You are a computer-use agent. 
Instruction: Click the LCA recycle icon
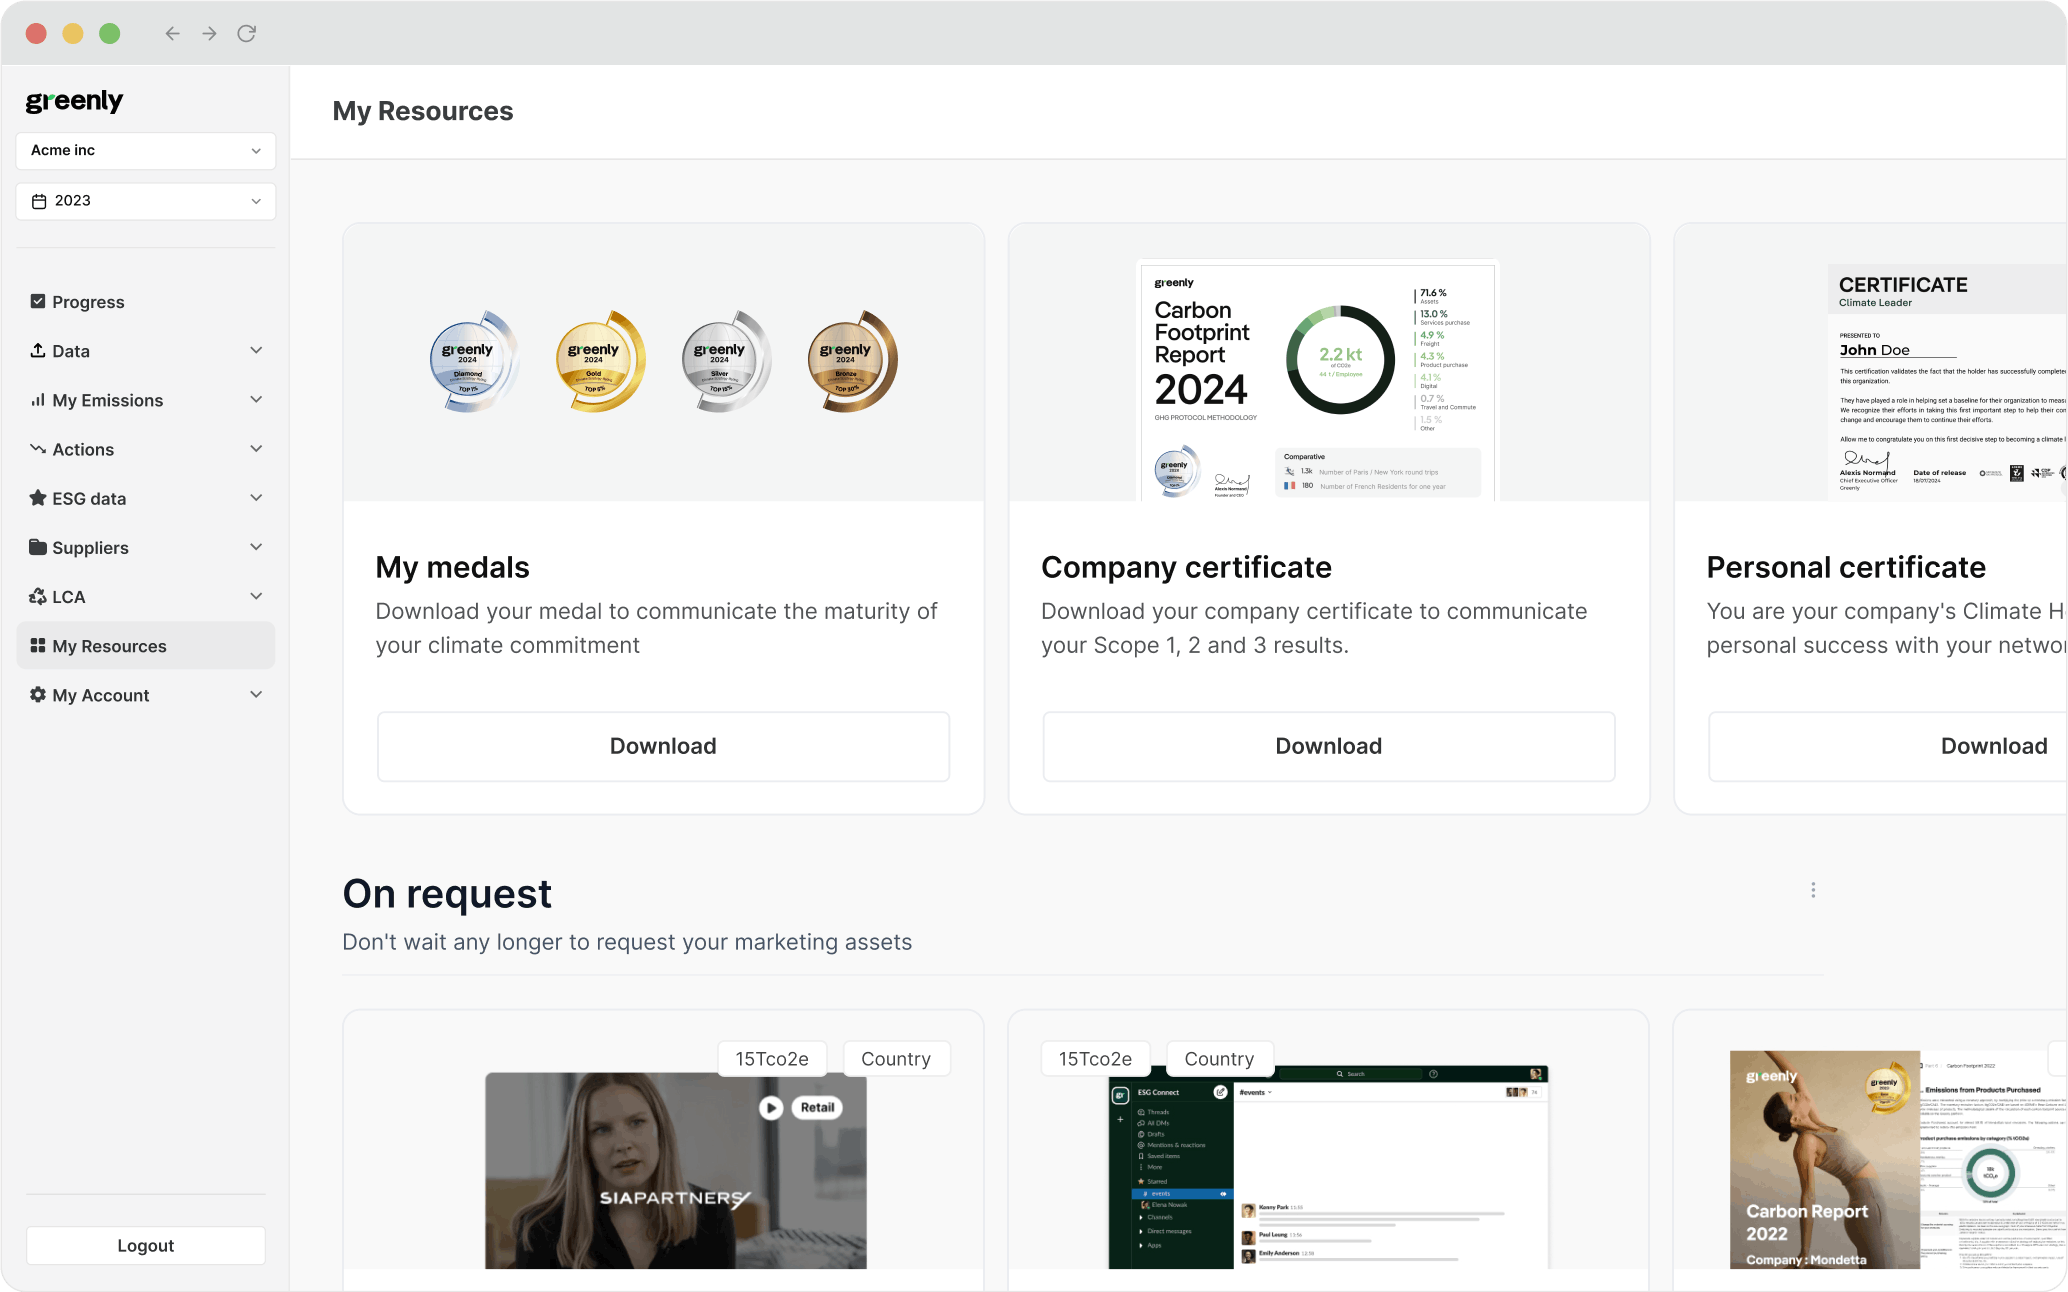pos(38,596)
